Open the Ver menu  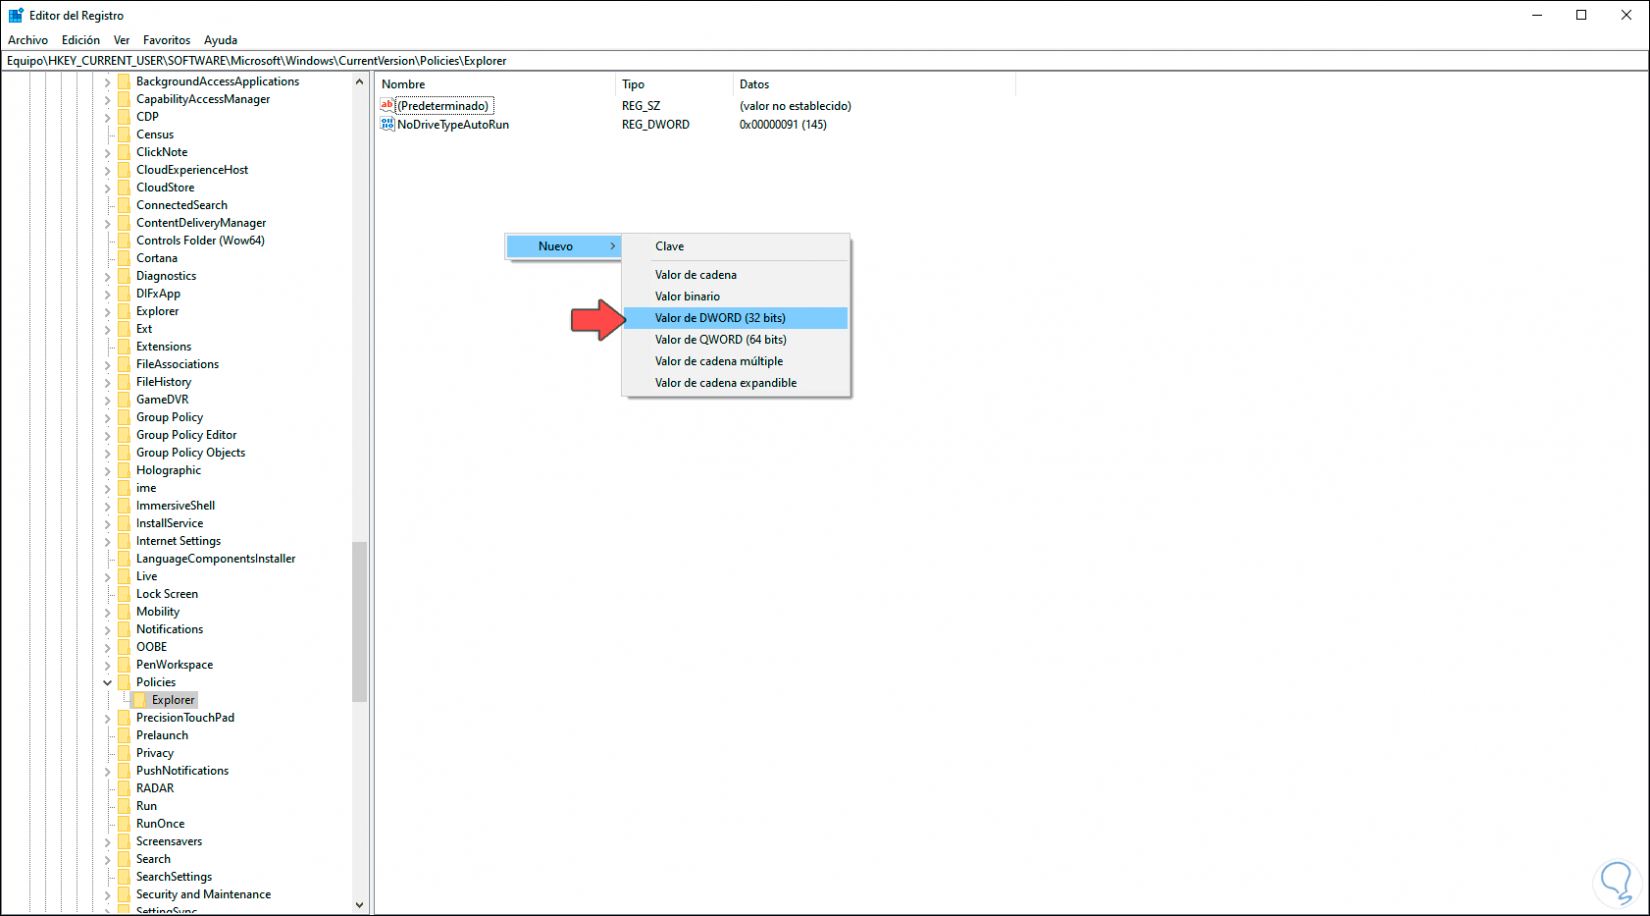tap(122, 40)
